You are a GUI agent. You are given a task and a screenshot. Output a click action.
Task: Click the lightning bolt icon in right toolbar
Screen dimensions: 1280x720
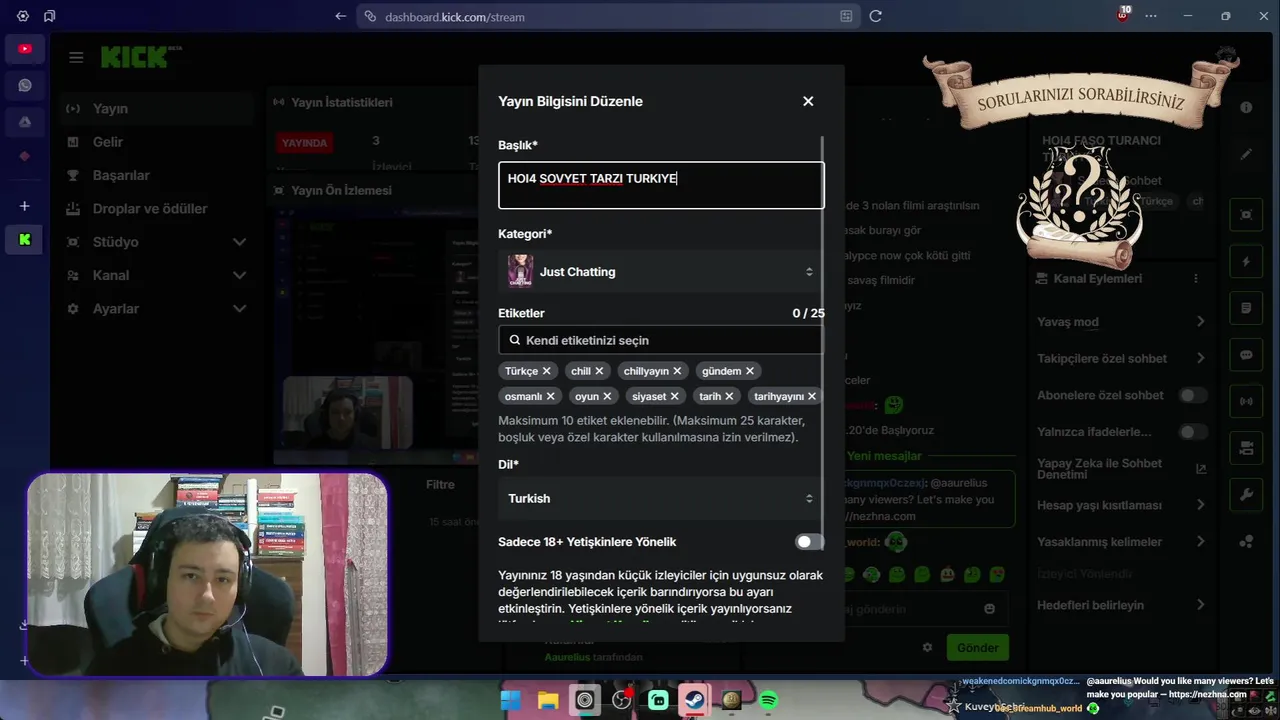click(x=1246, y=262)
